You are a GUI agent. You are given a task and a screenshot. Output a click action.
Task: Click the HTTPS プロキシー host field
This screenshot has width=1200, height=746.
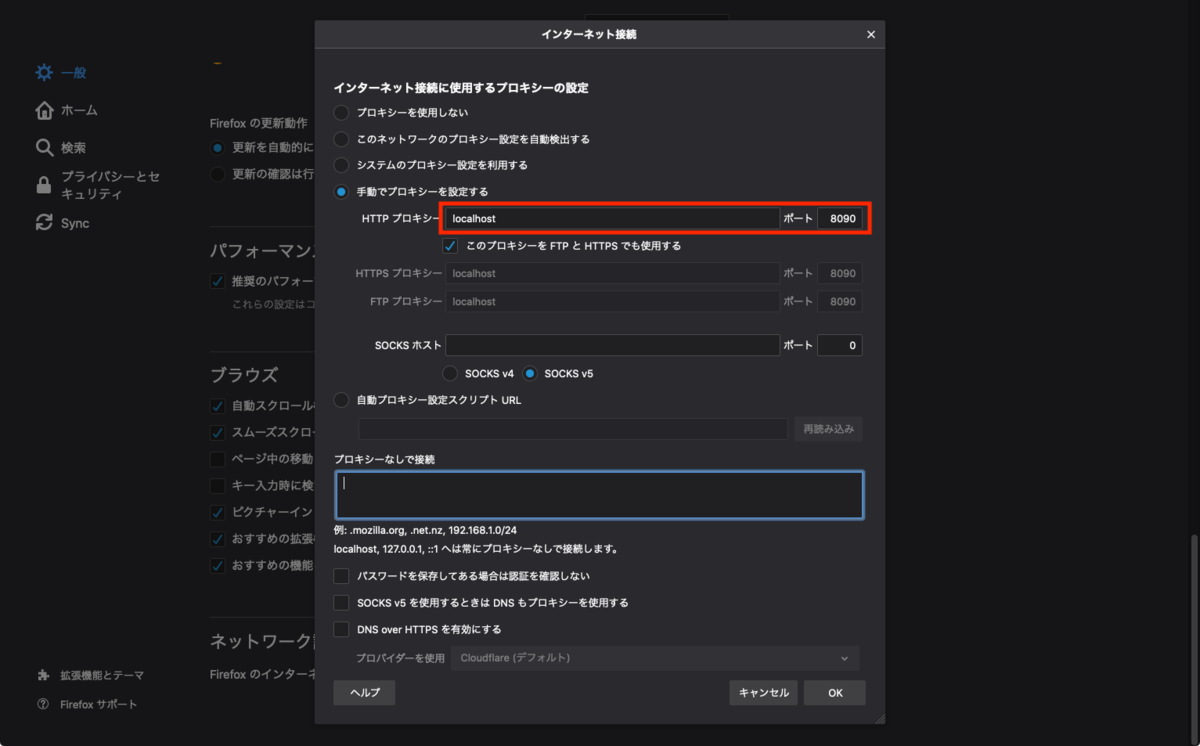(x=612, y=273)
